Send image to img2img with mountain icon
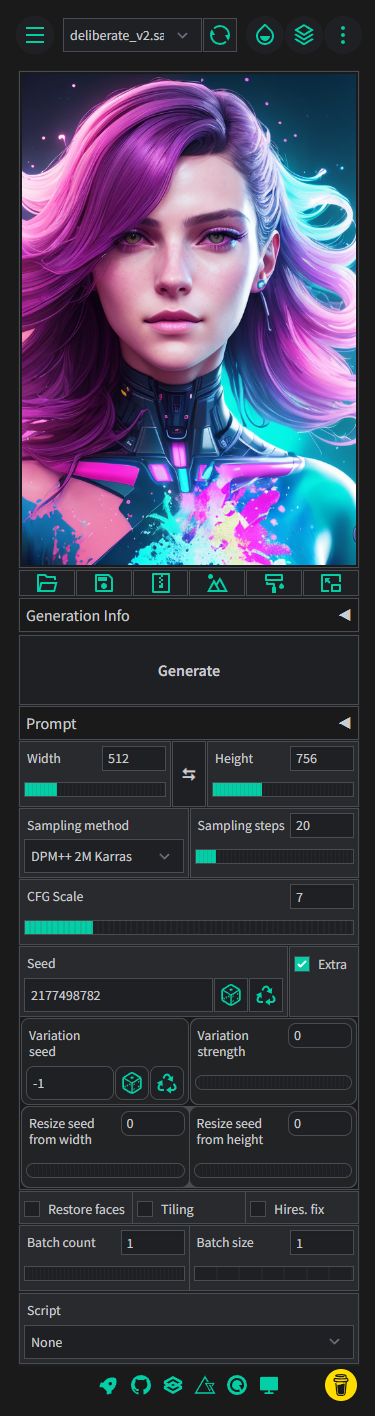This screenshot has width=375, height=1416. pyautogui.click(x=217, y=584)
